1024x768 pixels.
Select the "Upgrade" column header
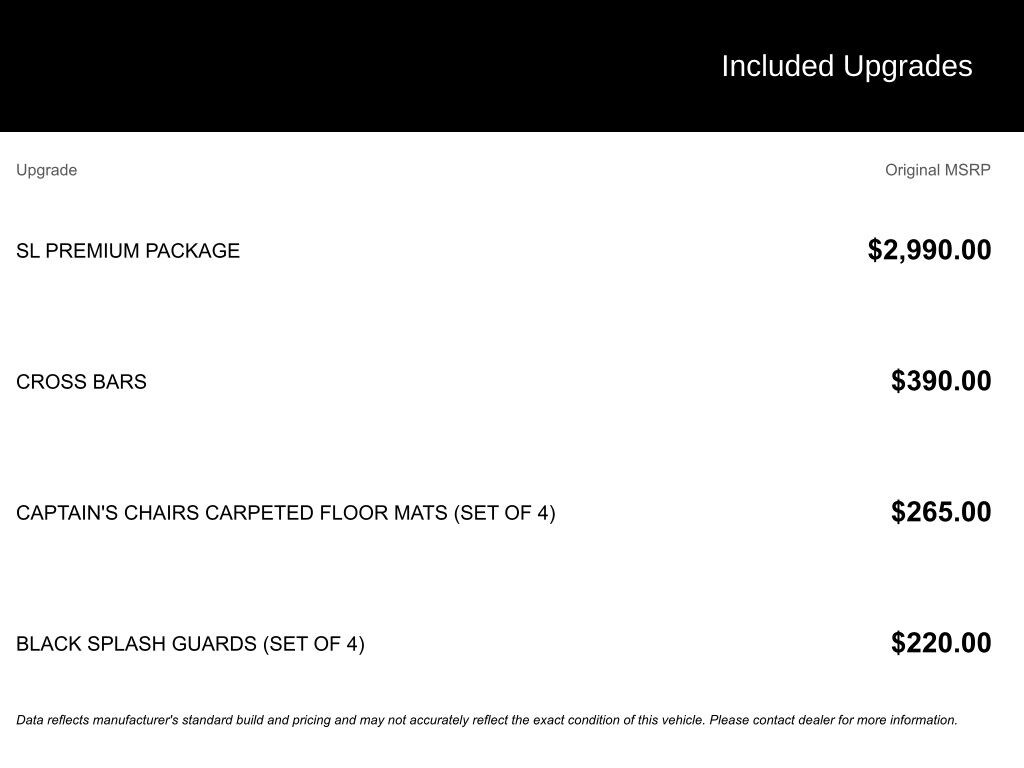point(46,170)
